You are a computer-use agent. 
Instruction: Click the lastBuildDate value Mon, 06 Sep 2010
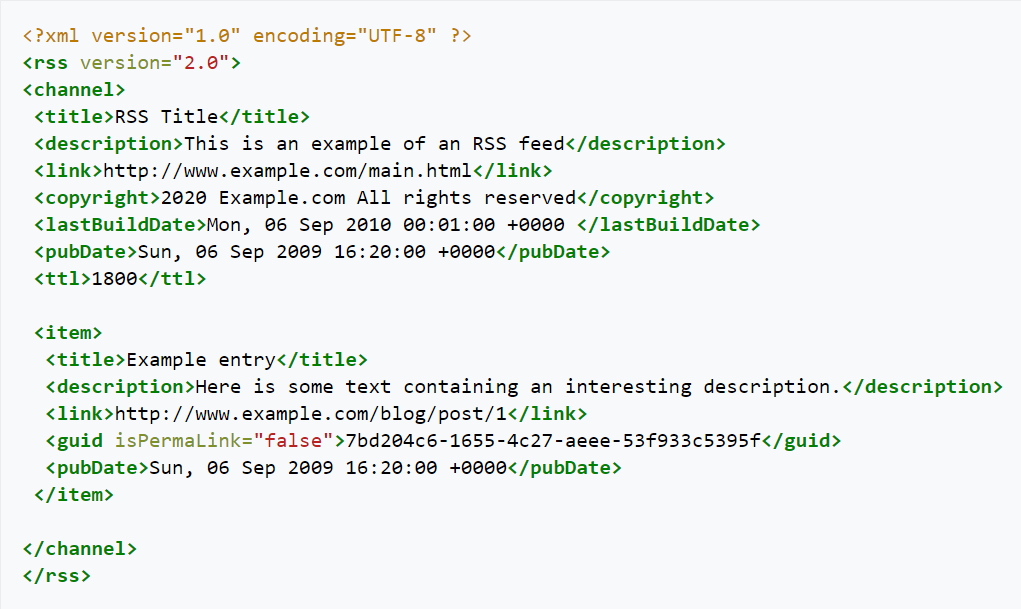click(x=385, y=225)
